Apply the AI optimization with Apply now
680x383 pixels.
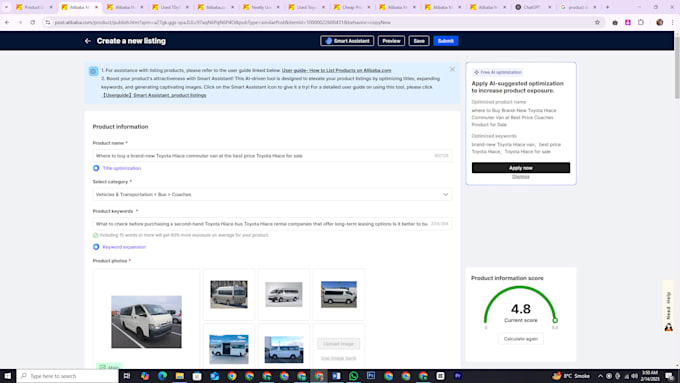click(521, 168)
